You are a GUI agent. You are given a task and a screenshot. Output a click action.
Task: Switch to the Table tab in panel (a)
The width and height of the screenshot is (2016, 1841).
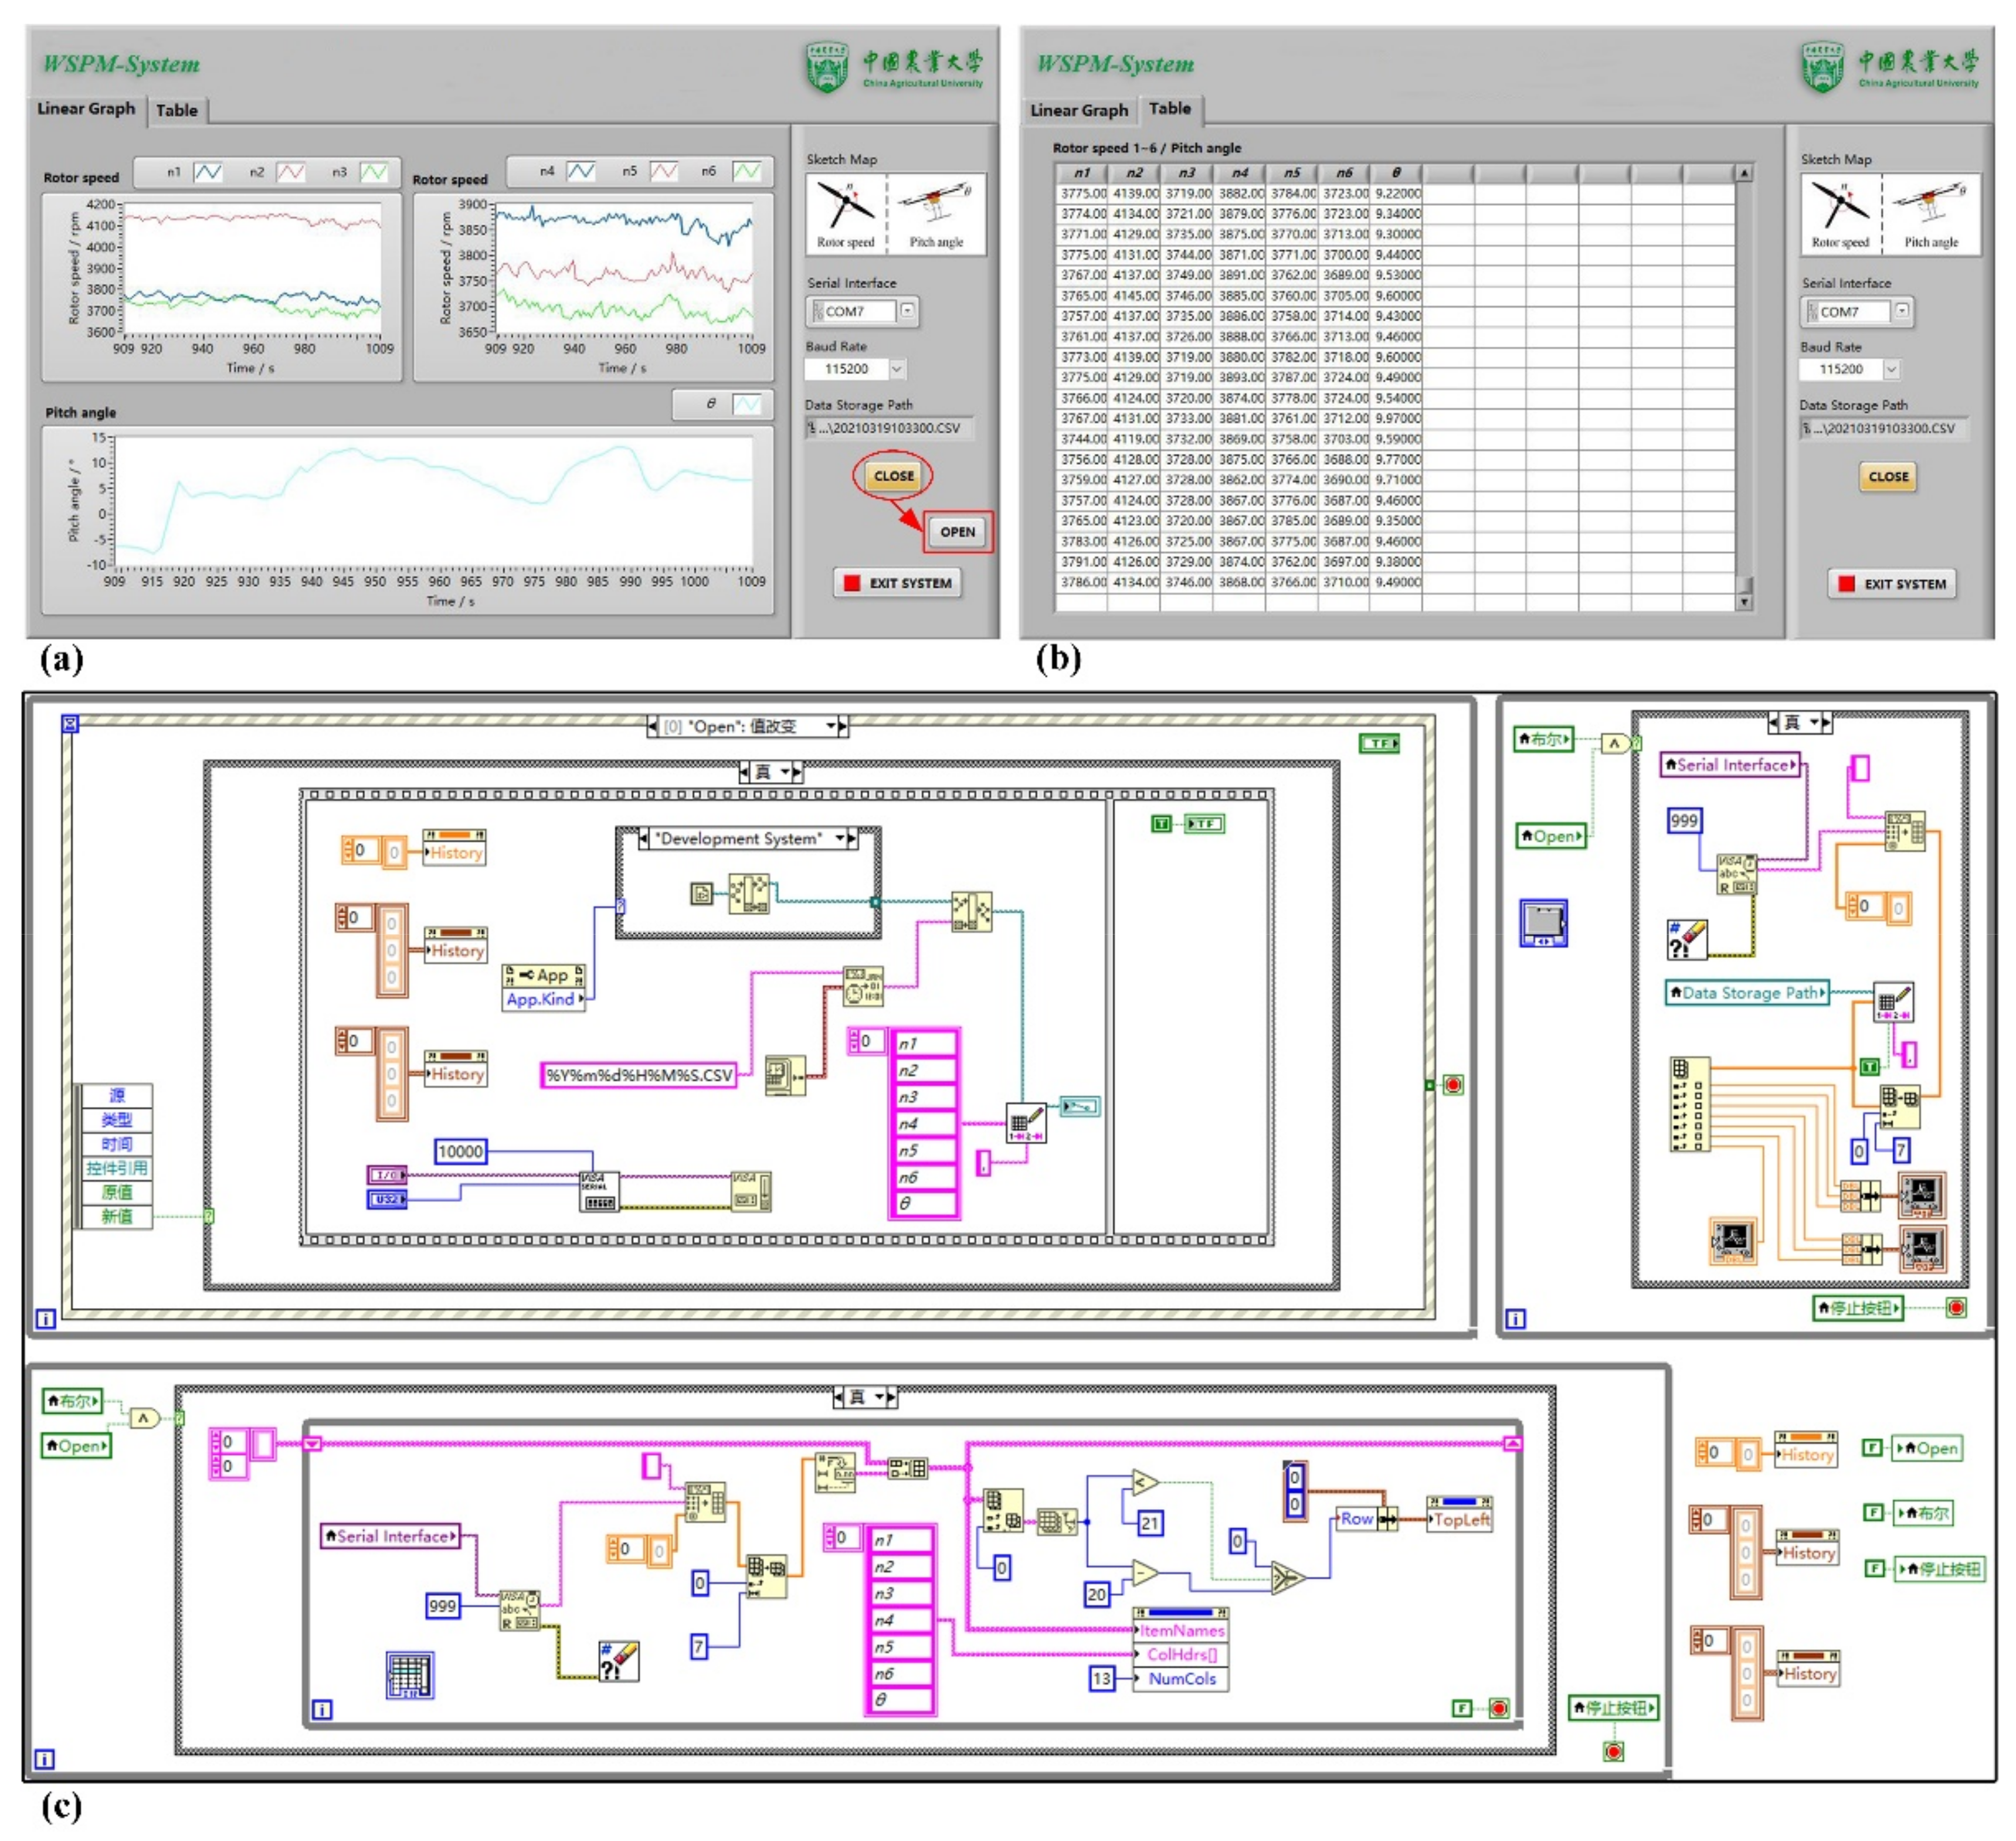click(177, 110)
